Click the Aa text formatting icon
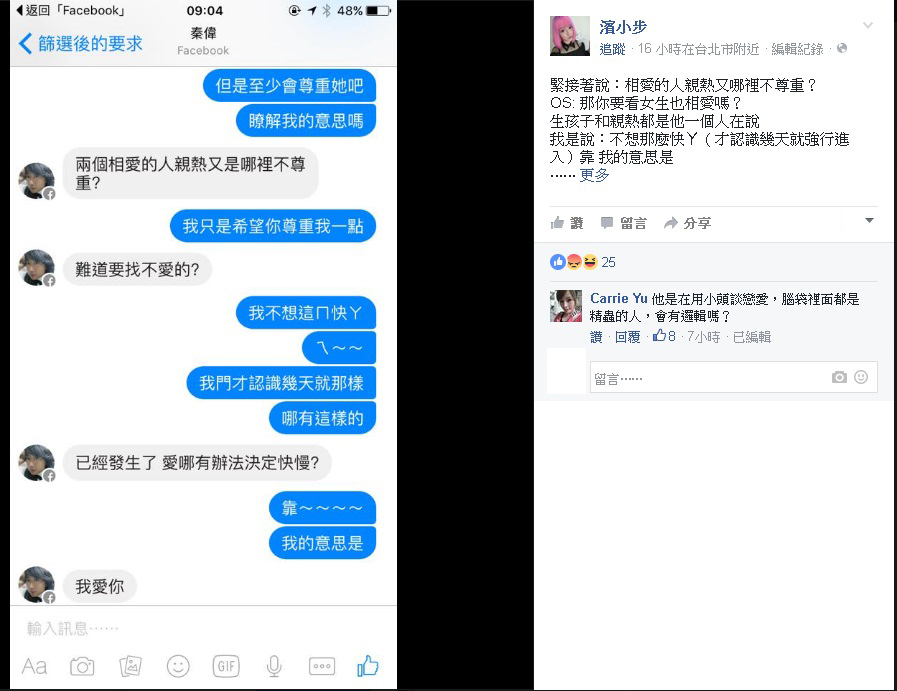This screenshot has height=691, width=897. (x=34, y=666)
